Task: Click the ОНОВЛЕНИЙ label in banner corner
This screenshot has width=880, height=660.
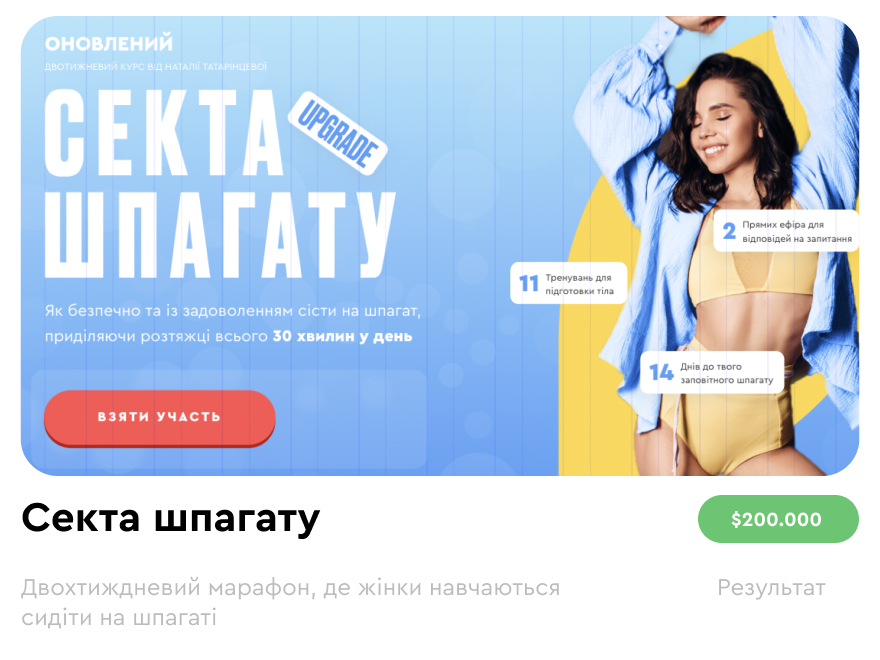Action: pyautogui.click(x=109, y=43)
